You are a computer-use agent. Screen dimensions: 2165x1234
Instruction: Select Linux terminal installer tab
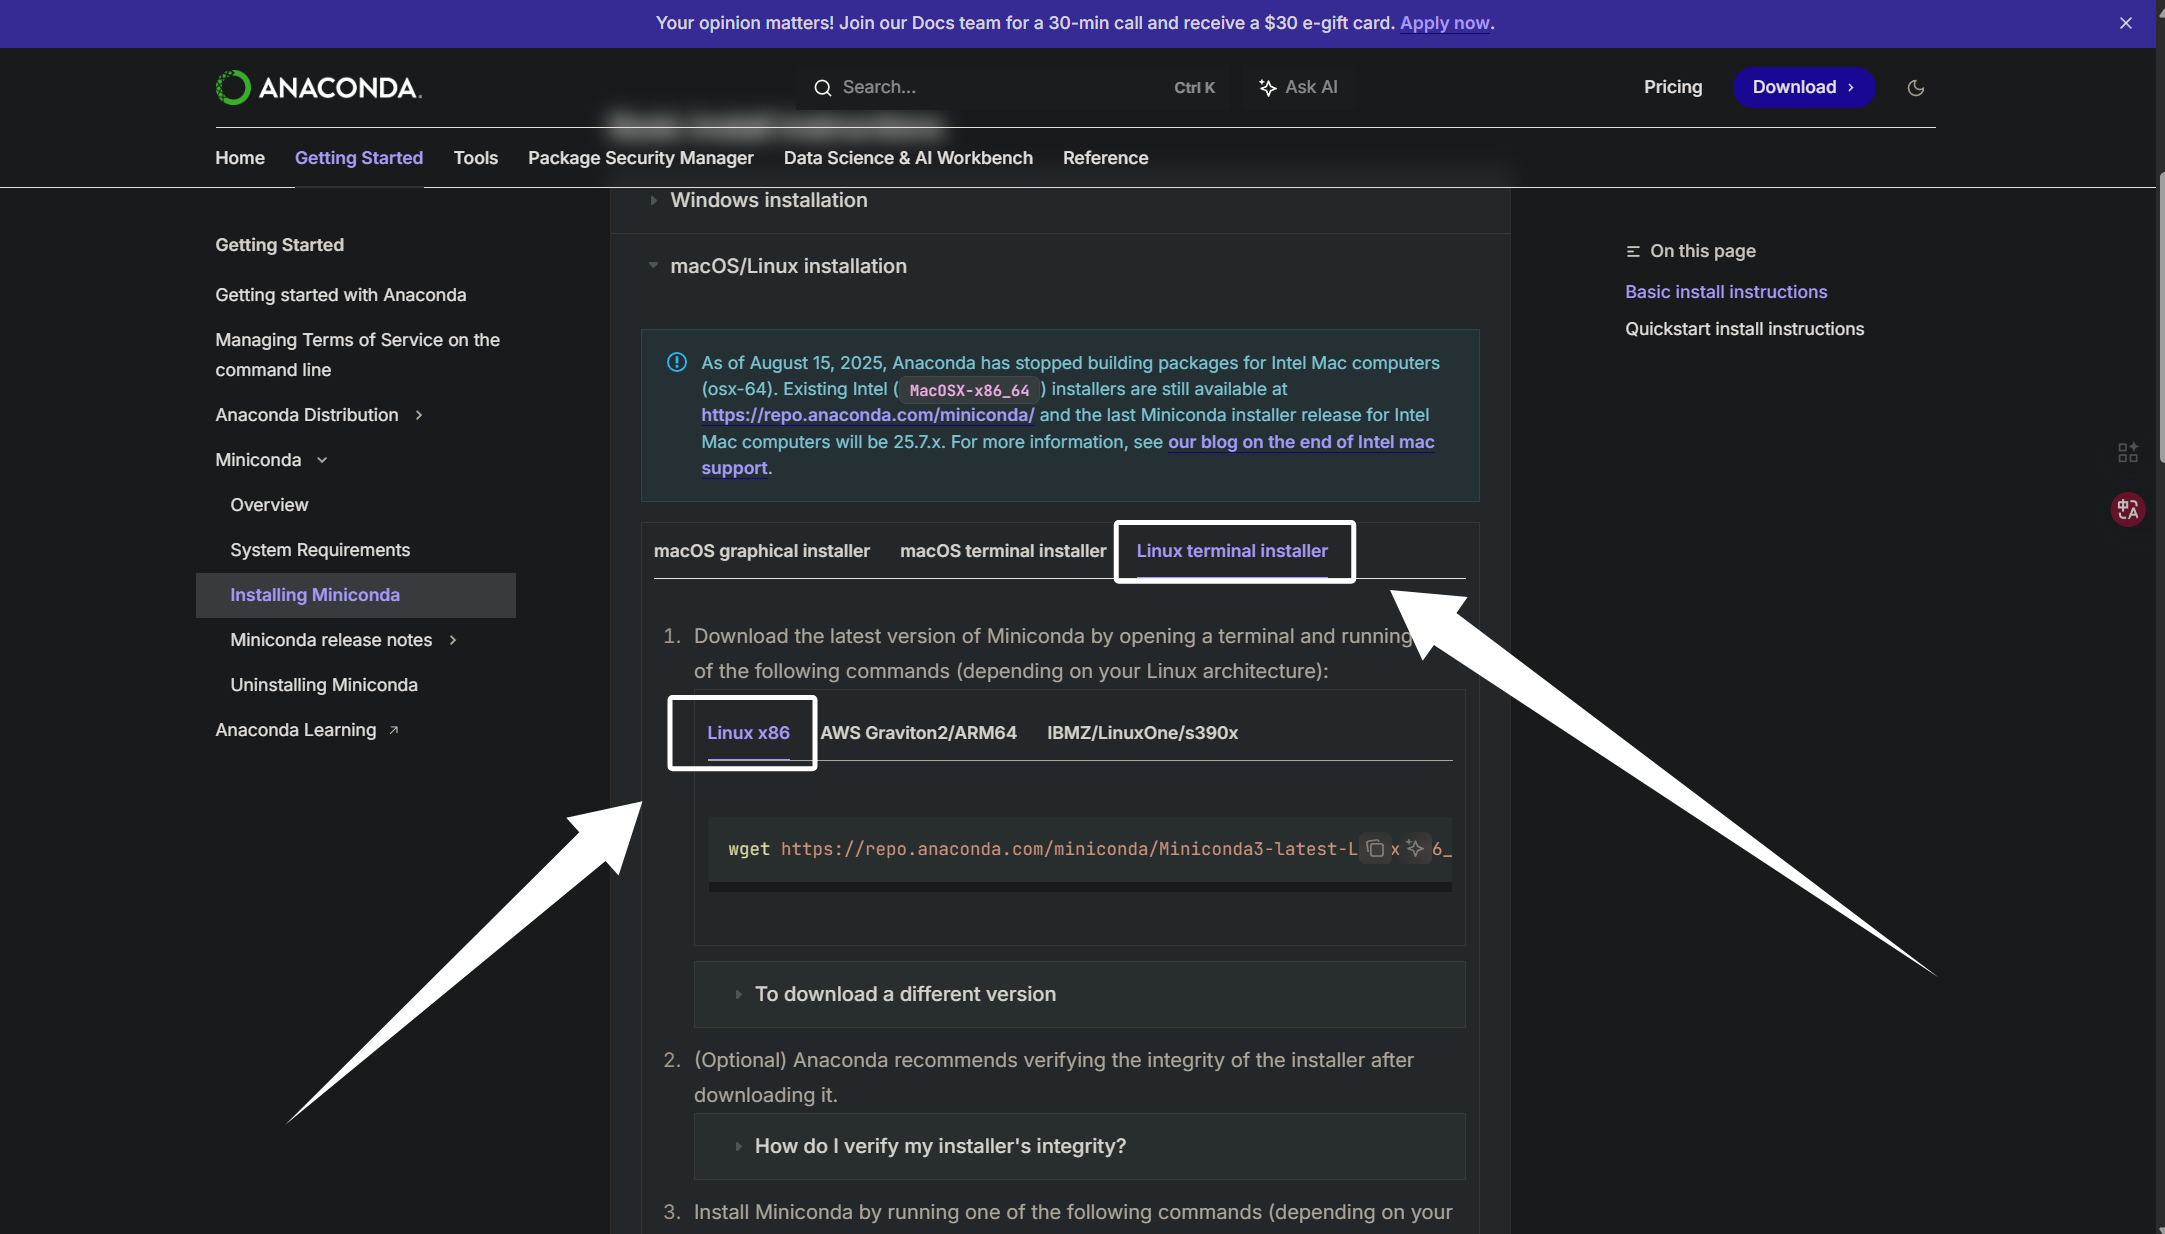point(1232,551)
